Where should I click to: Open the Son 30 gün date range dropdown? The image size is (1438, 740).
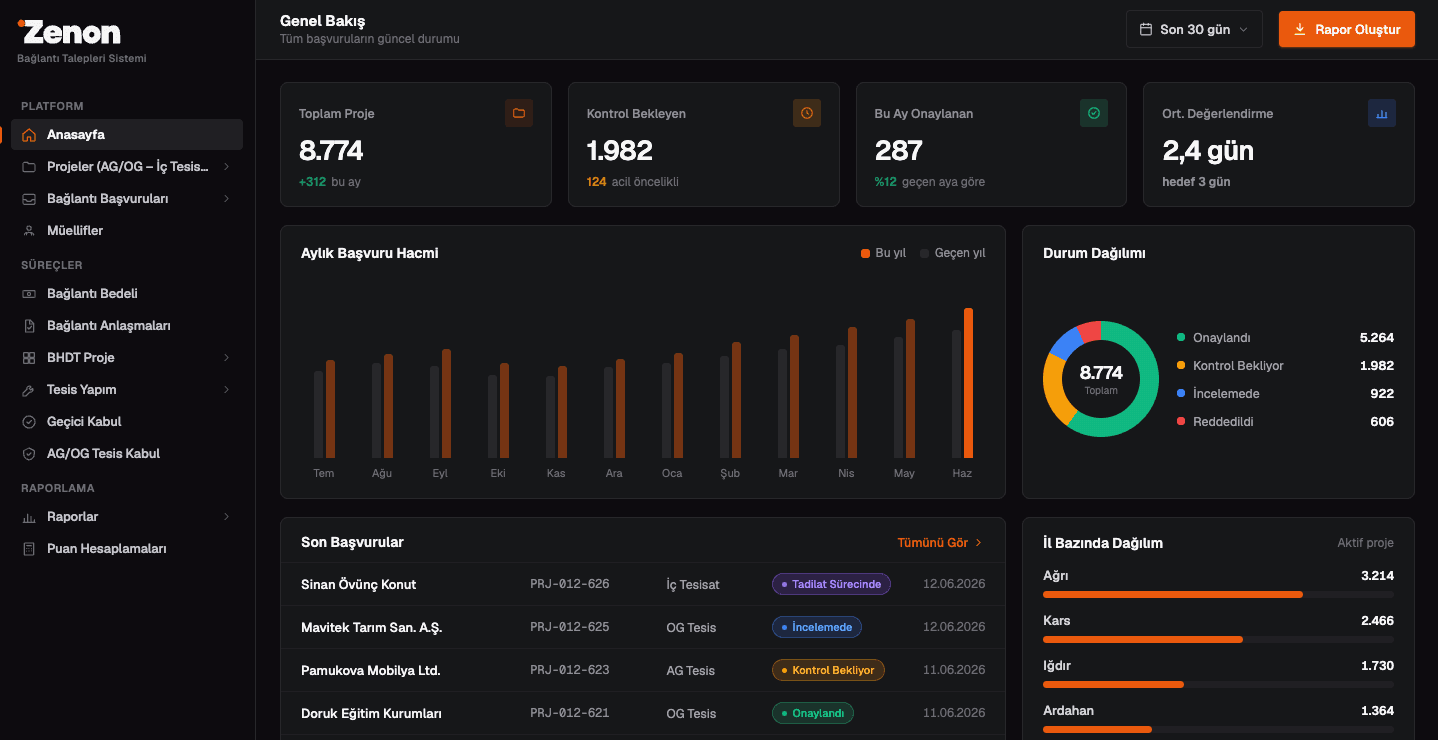1194,29
